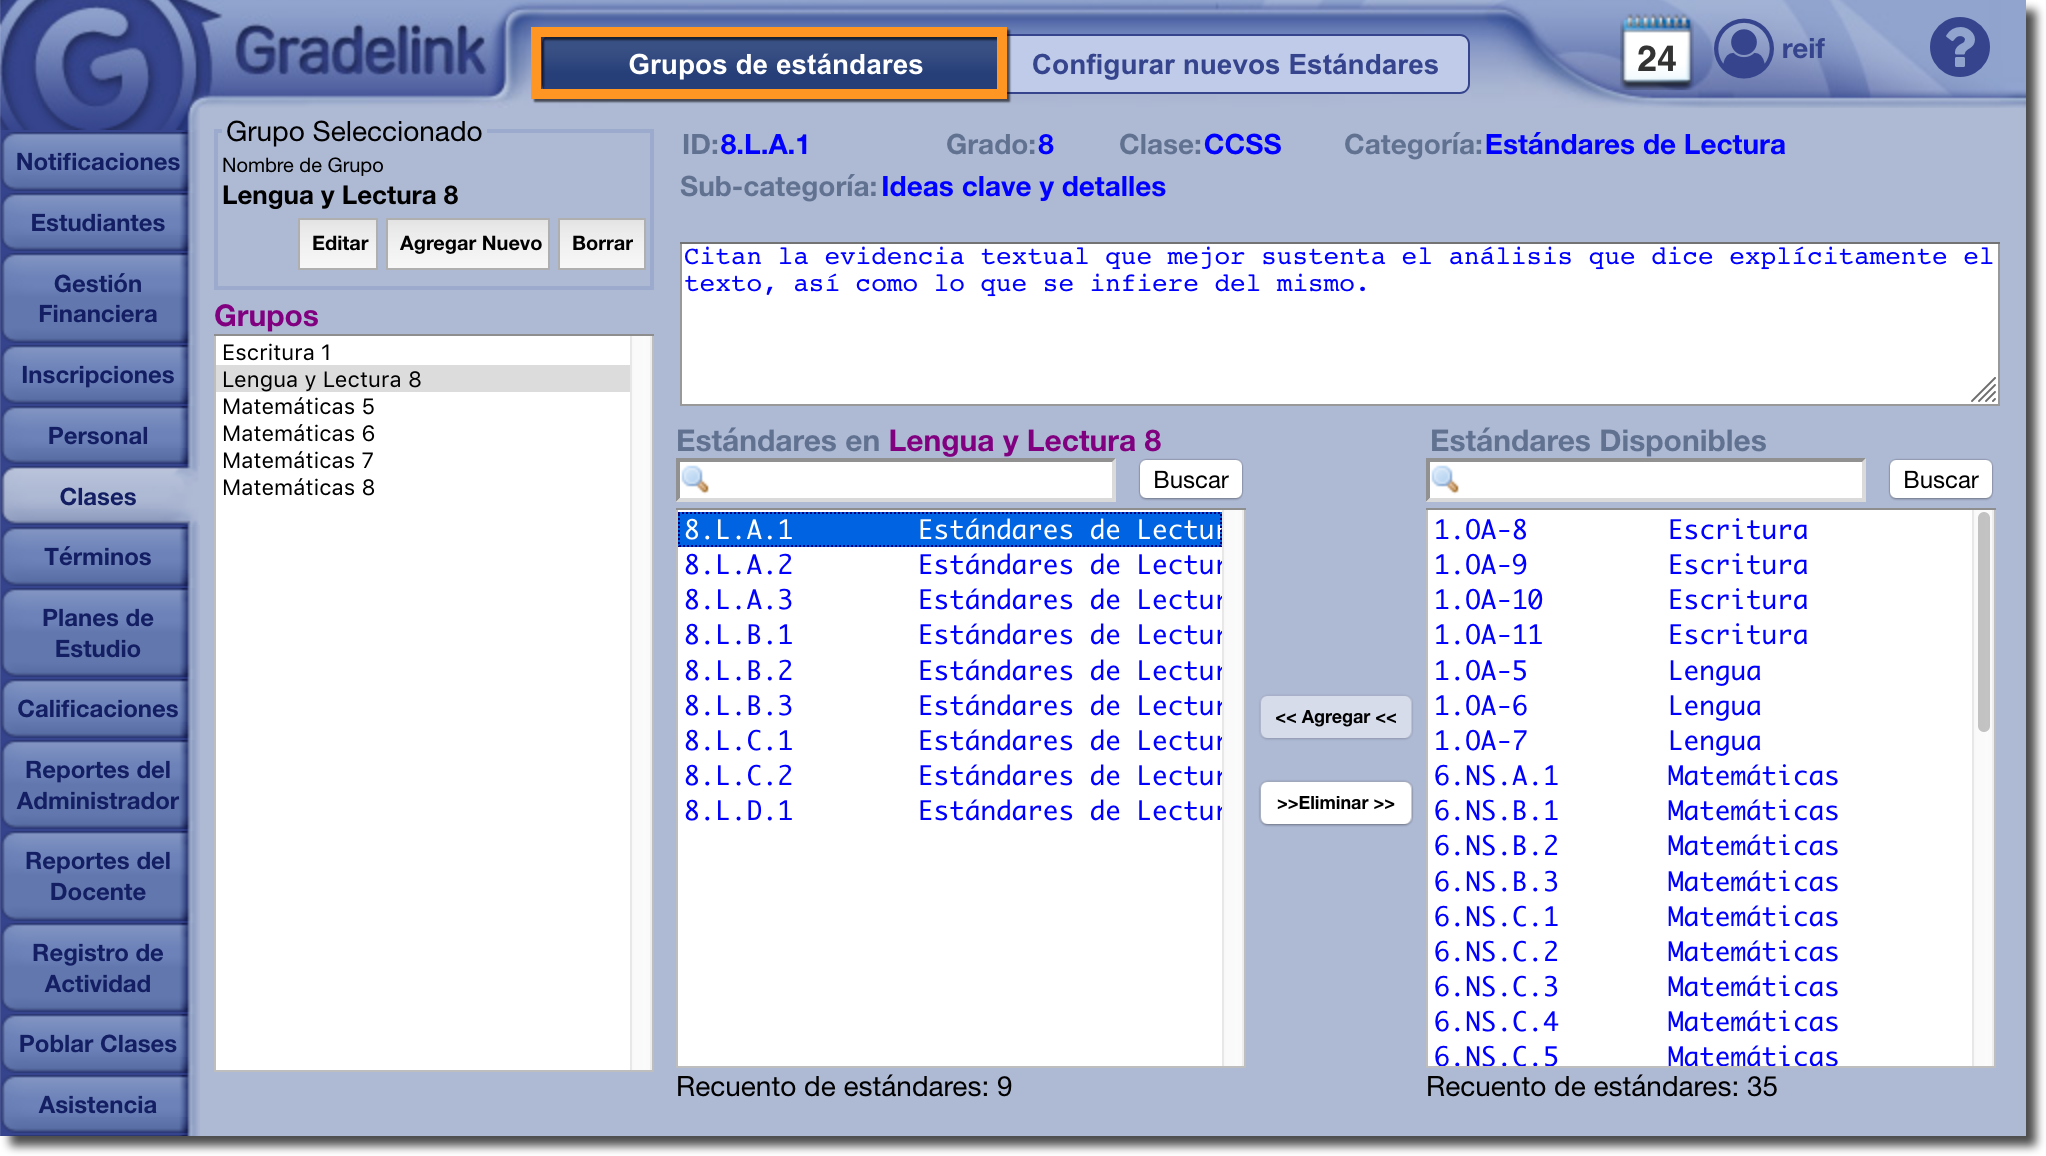Open the calendar icon showing 24
The height and width of the screenshot is (1156, 2046).
1656,52
